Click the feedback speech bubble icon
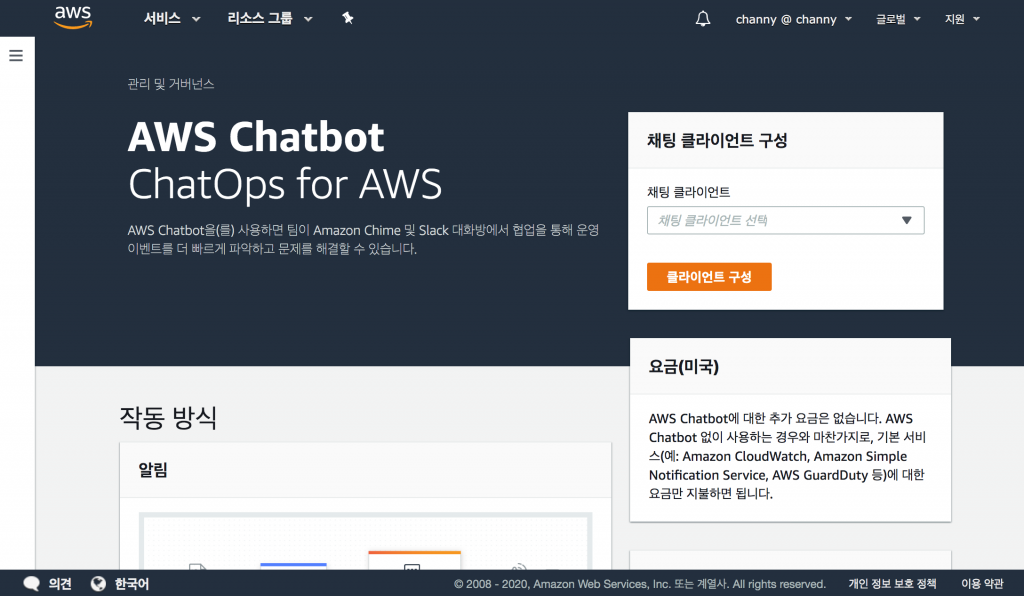The image size is (1024, 596). tap(31, 584)
